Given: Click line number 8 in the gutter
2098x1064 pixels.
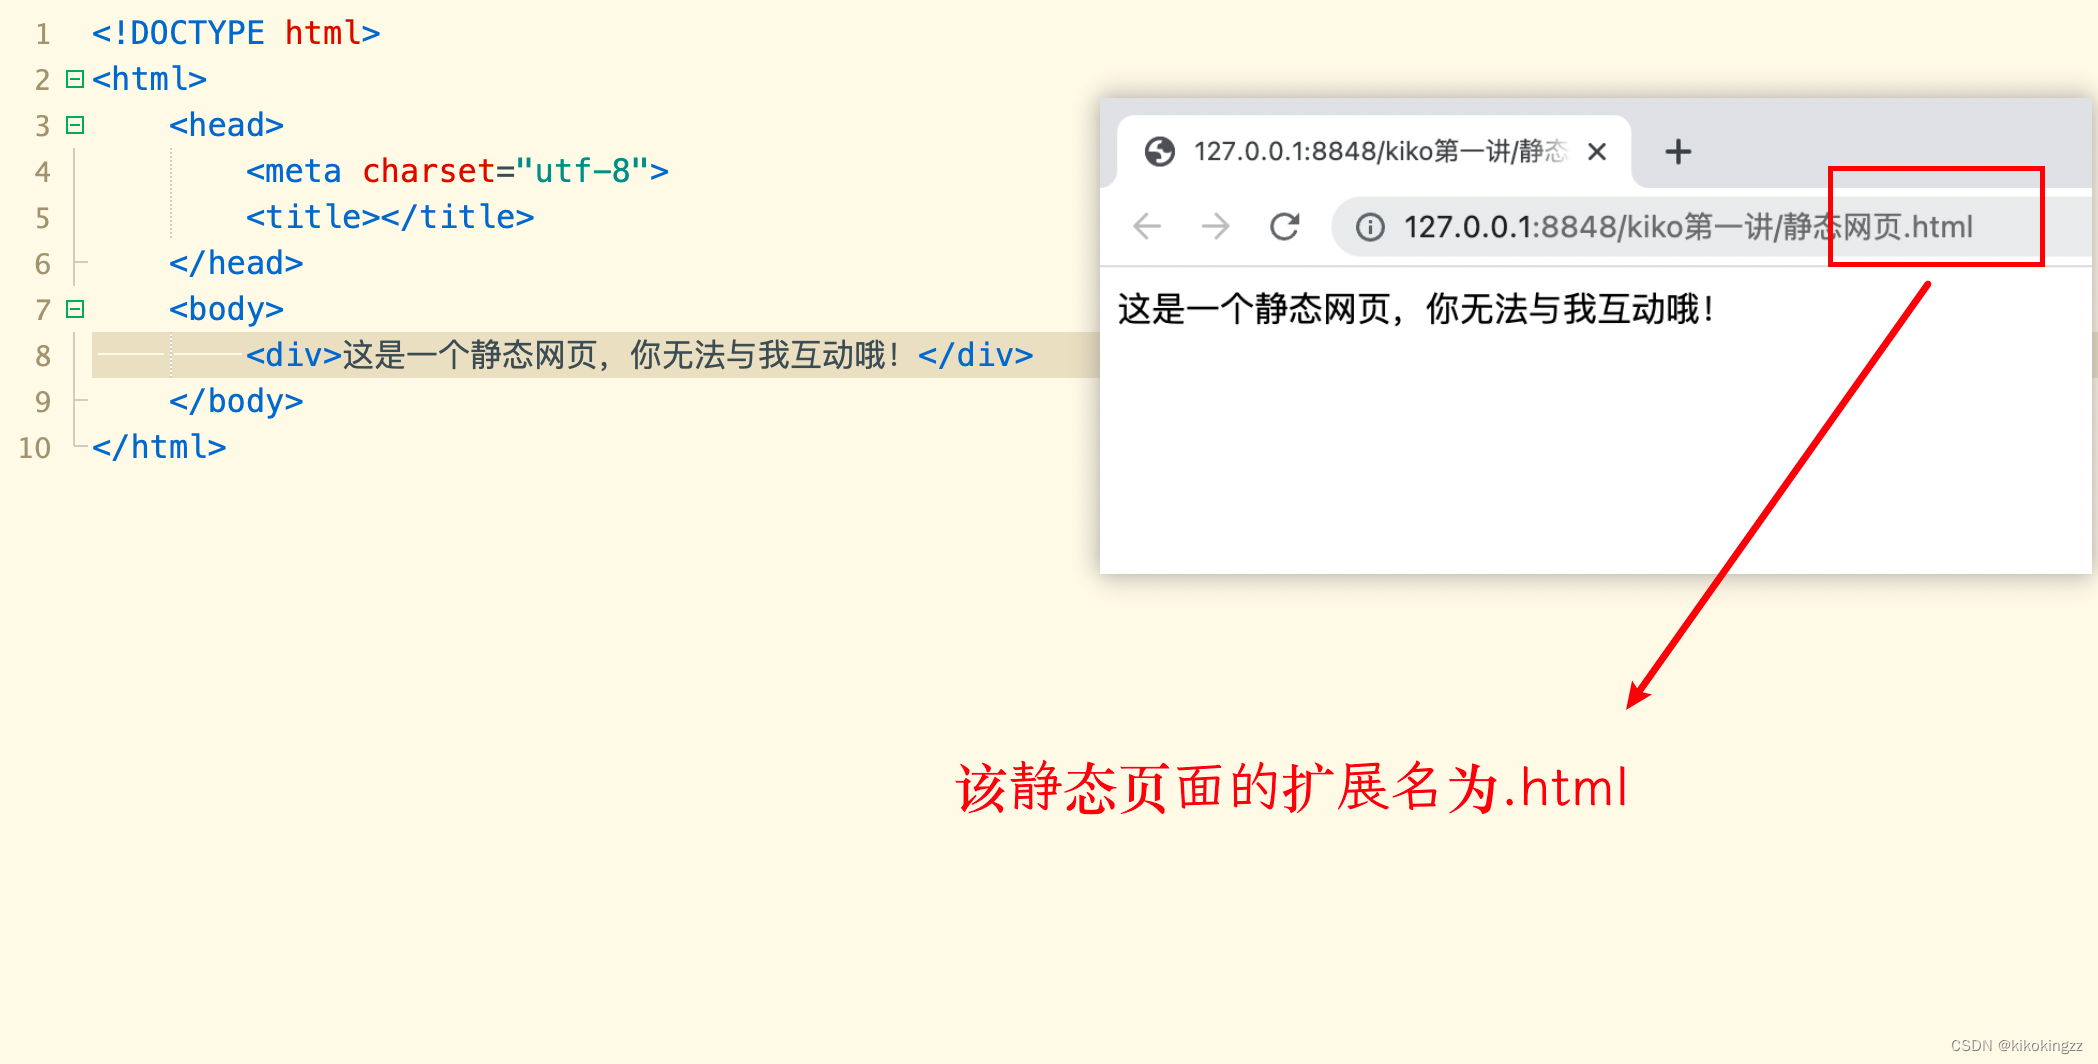Looking at the screenshot, I should tap(42, 356).
